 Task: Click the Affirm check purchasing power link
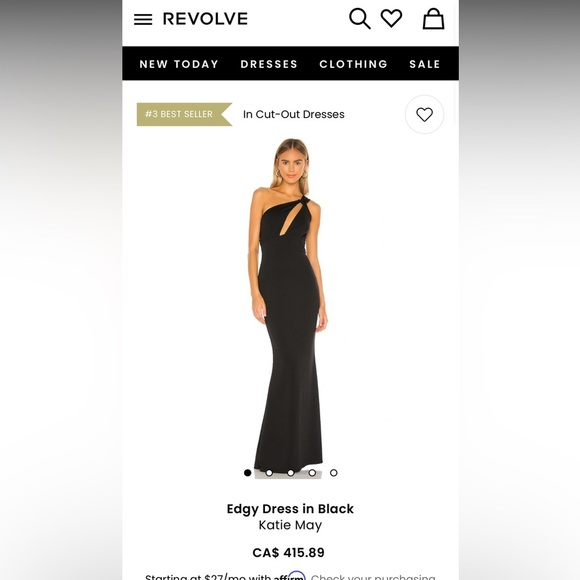373,577
